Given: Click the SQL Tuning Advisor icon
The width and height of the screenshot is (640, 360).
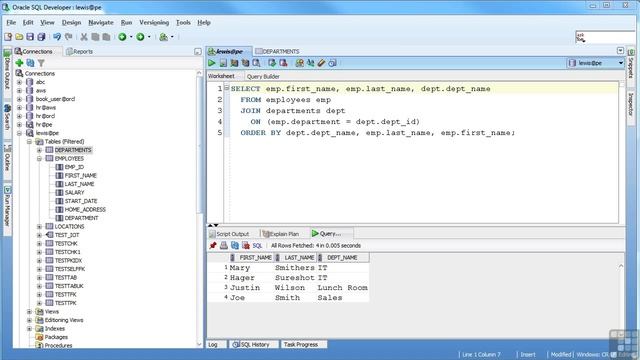Looking at the screenshot, I should [x=256, y=63].
